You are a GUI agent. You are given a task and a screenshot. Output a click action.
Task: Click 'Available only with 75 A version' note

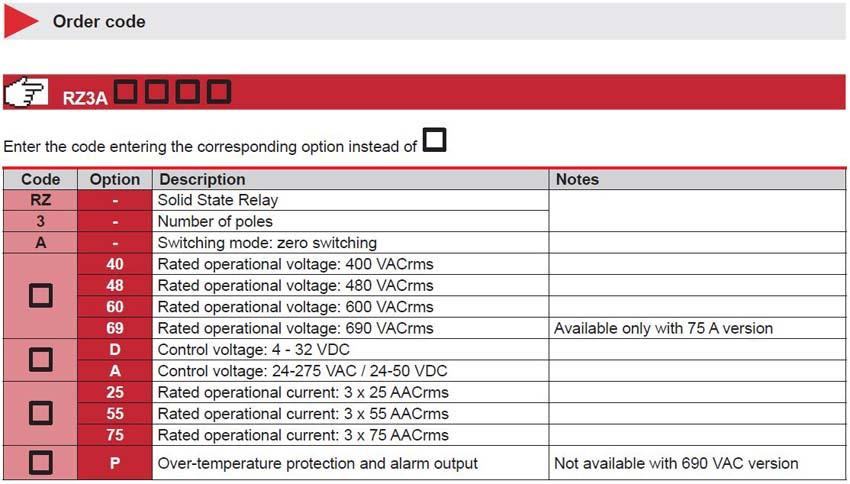664,328
